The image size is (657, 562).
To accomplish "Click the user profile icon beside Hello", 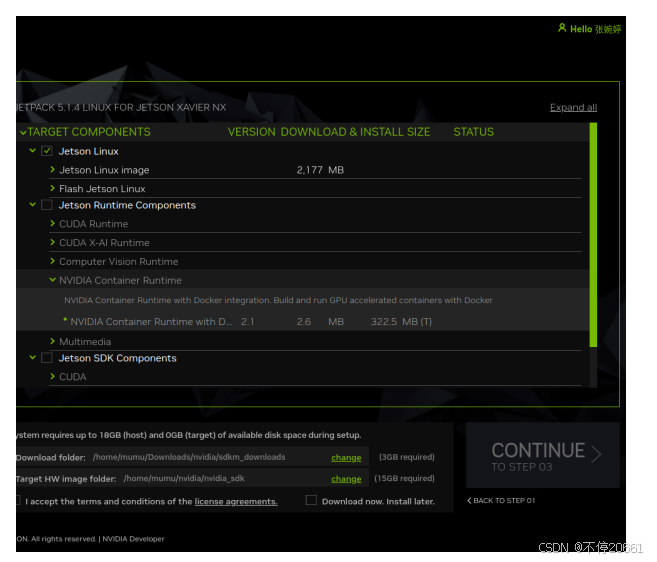I will 562,28.
